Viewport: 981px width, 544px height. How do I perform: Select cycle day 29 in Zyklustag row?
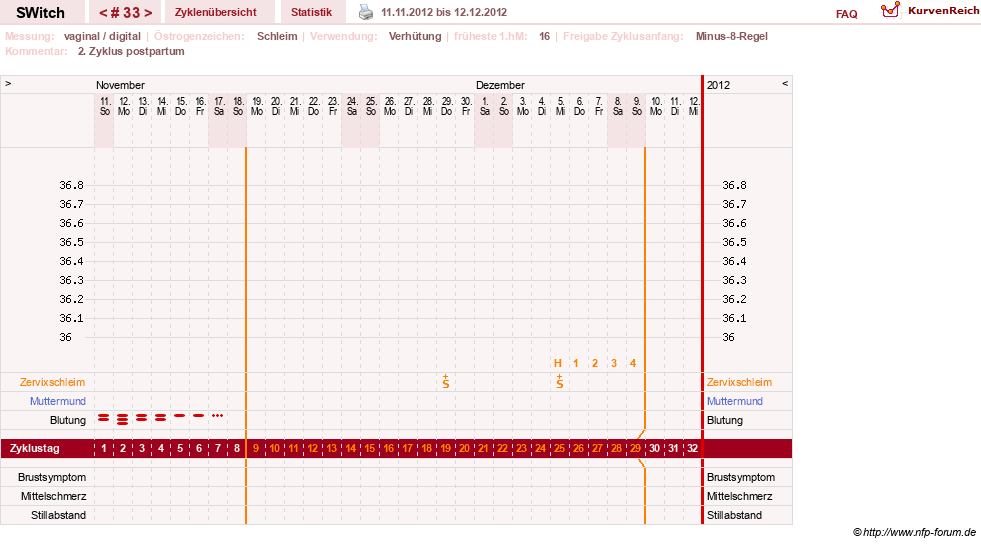pos(635,448)
